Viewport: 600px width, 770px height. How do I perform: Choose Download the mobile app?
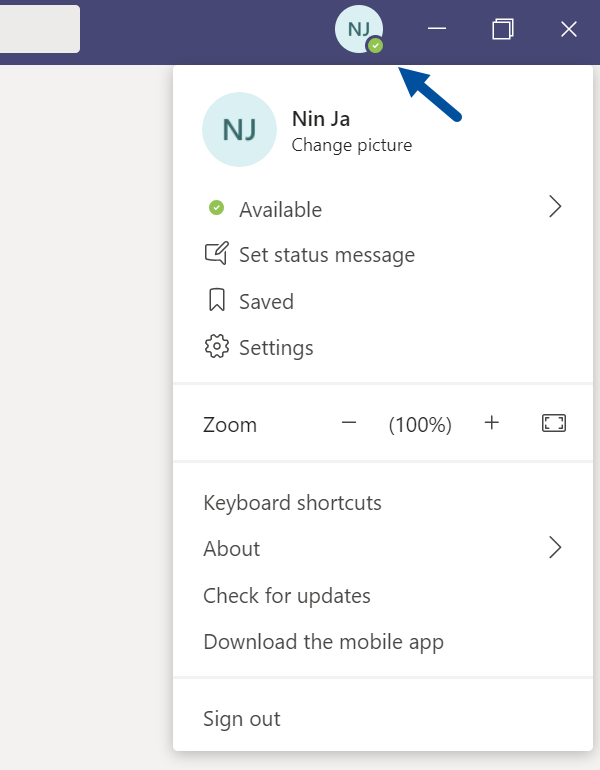324,642
